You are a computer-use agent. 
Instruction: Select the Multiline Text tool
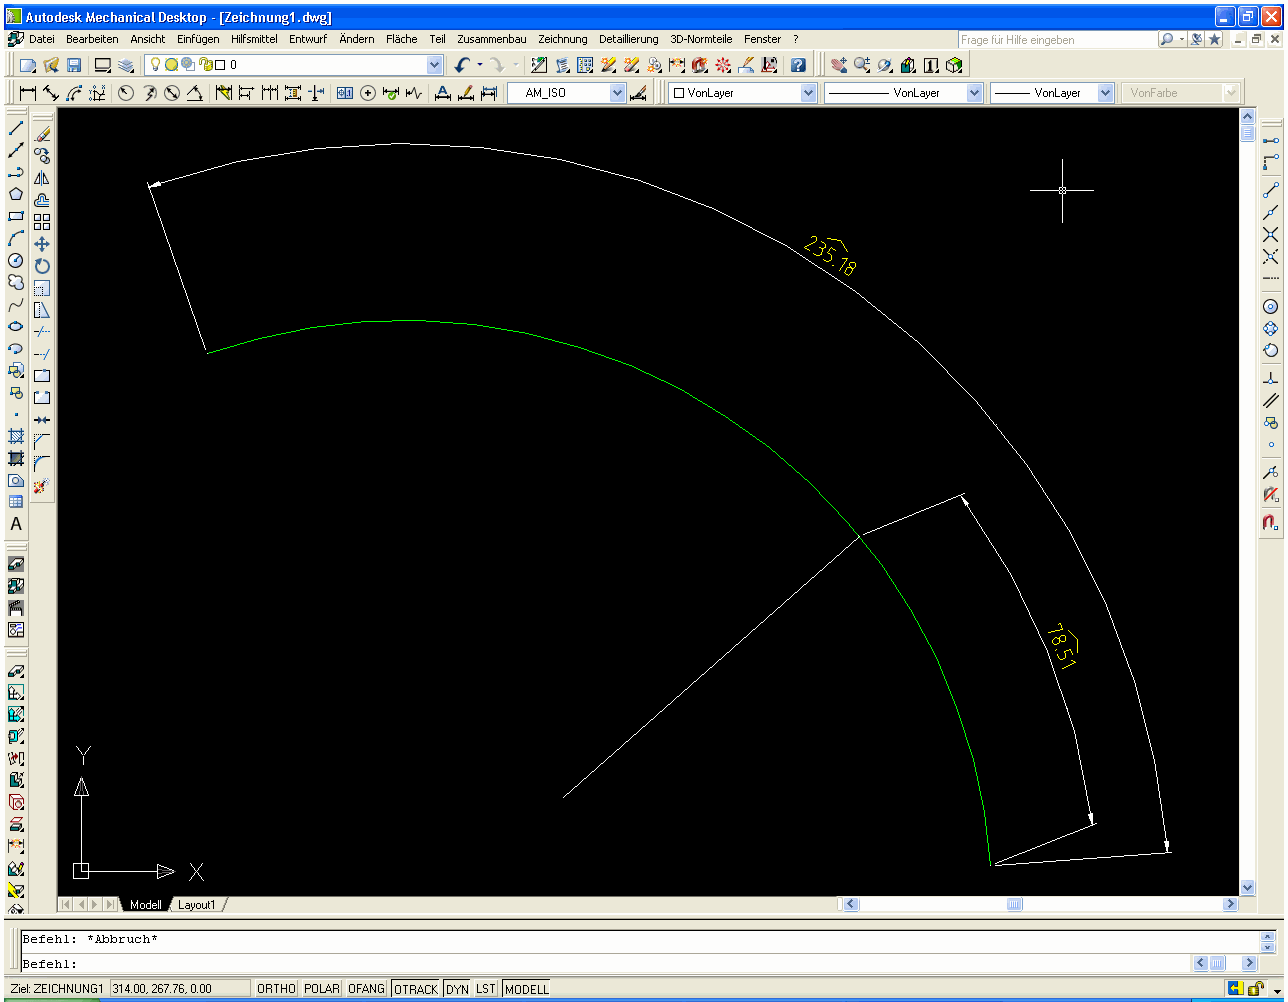[x=16, y=524]
